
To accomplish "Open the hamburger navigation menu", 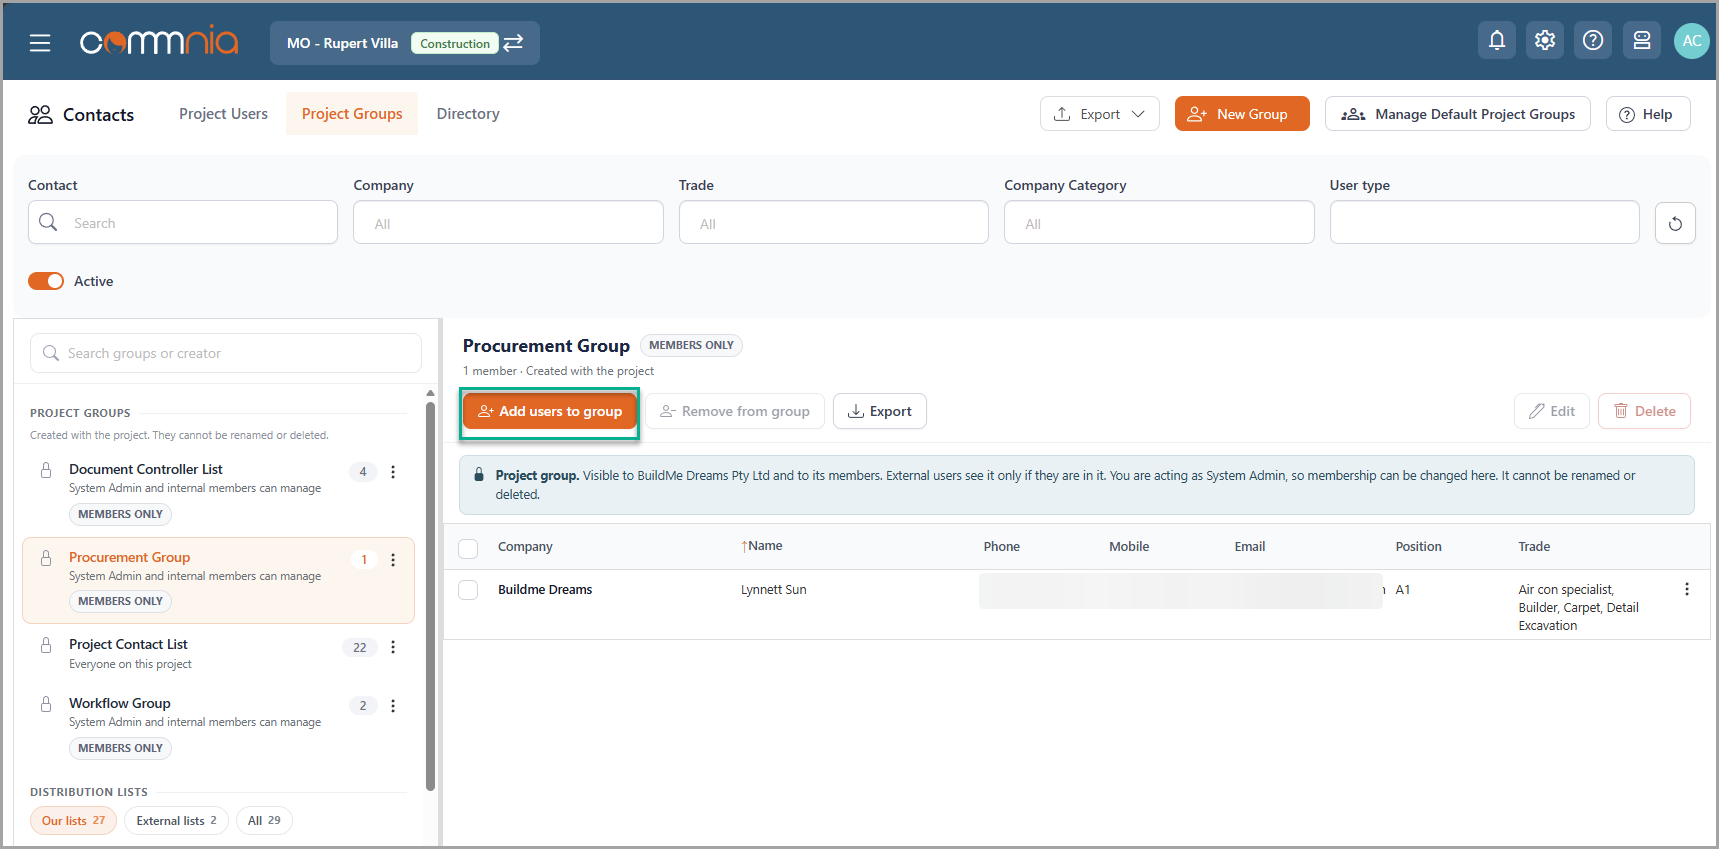I will pyautogui.click(x=40, y=43).
